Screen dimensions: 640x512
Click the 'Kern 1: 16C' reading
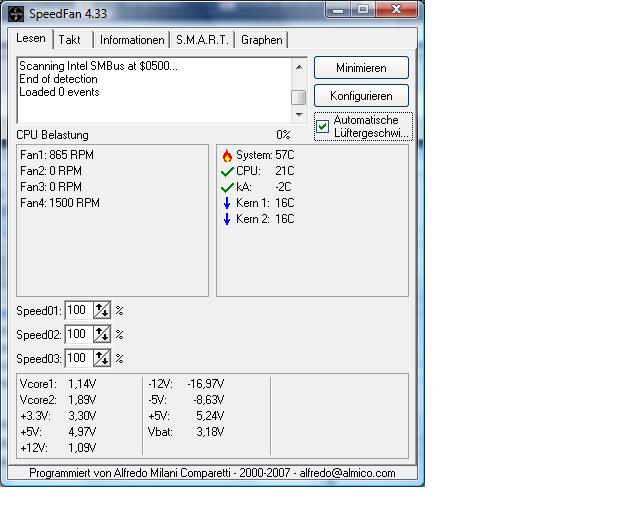tap(265, 203)
